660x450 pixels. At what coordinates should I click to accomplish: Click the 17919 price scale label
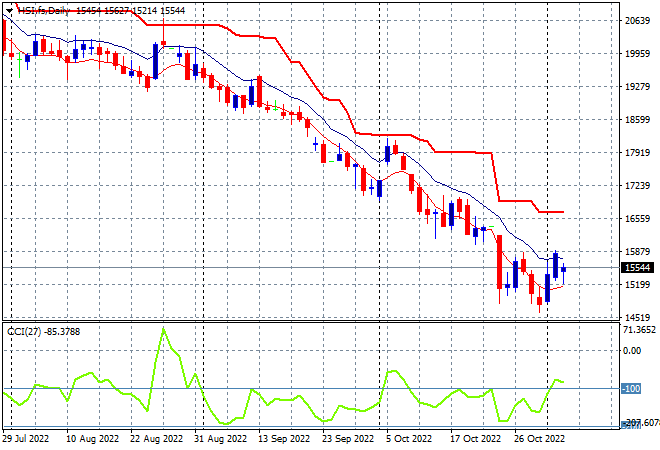[638, 152]
